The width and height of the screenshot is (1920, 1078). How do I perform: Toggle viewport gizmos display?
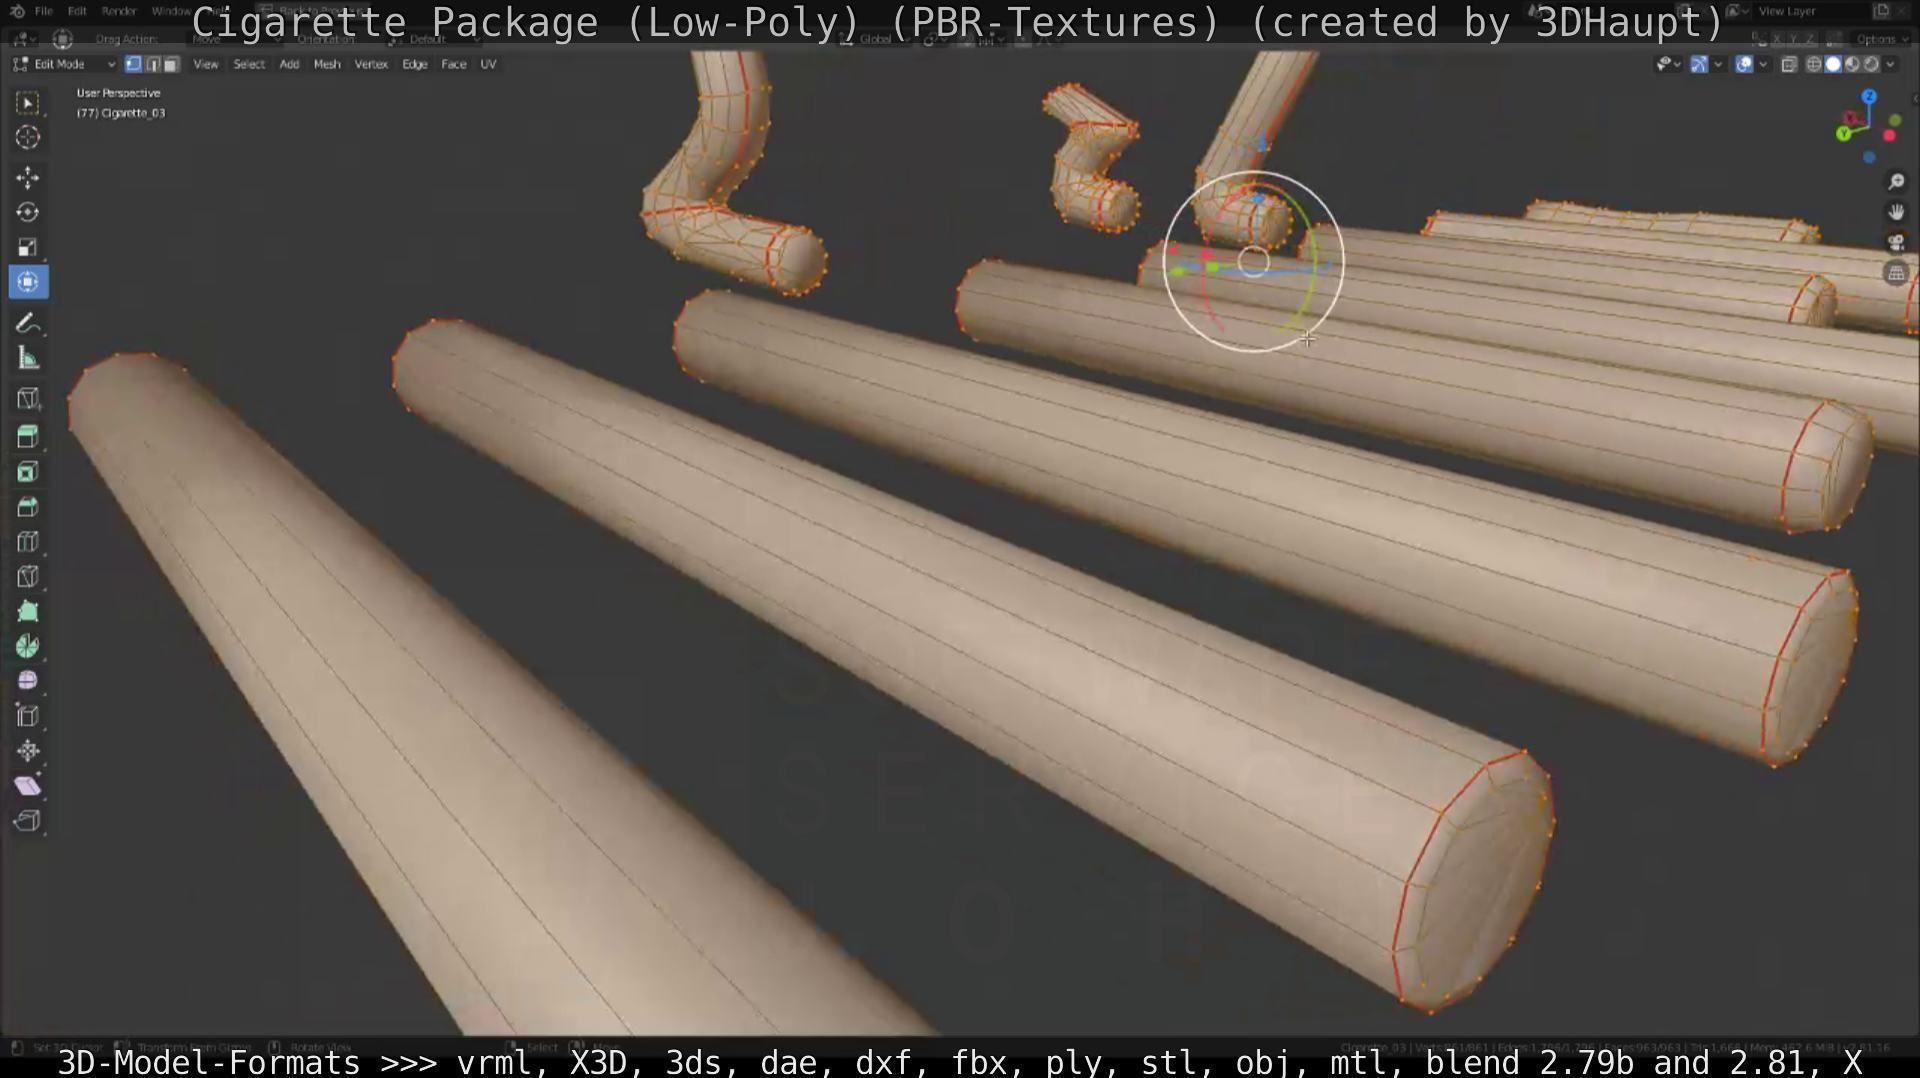tap(1699, 64)
